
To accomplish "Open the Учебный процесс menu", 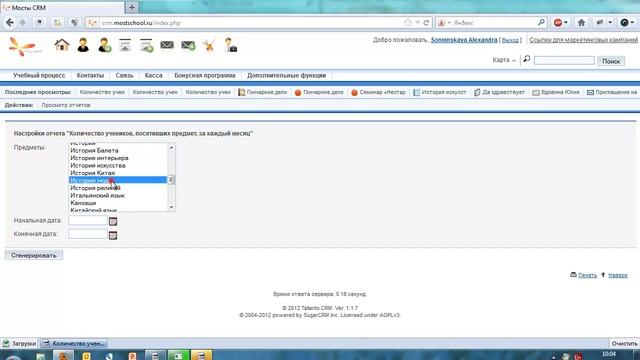I will click(39, 76).
